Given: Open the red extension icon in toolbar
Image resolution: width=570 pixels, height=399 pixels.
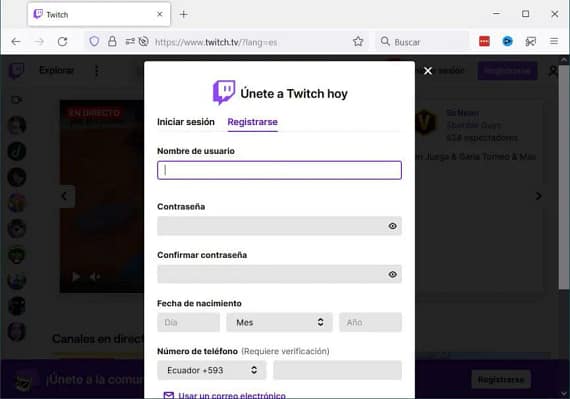Looking at the screenshot, I should coord(484,41).
